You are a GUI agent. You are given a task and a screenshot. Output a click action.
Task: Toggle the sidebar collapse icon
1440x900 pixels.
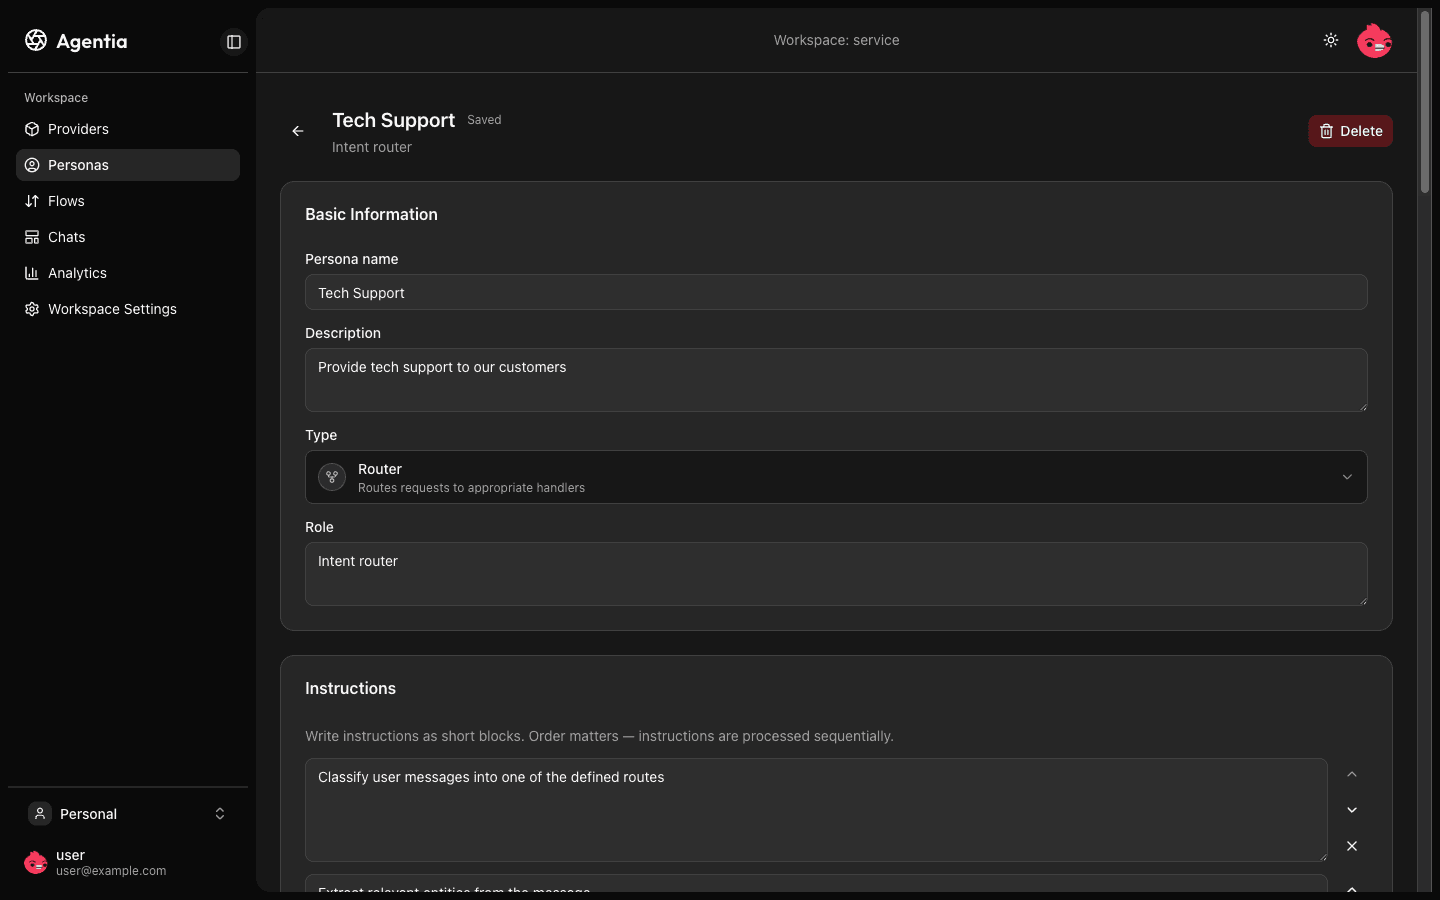234,42
